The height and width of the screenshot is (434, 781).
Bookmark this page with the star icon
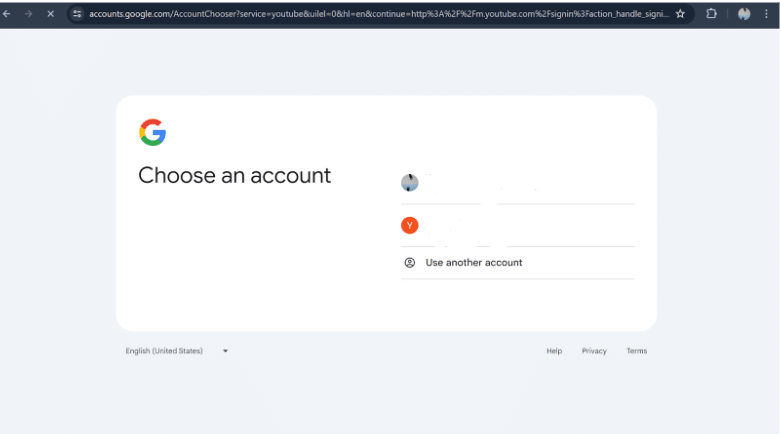pos(680,14)
